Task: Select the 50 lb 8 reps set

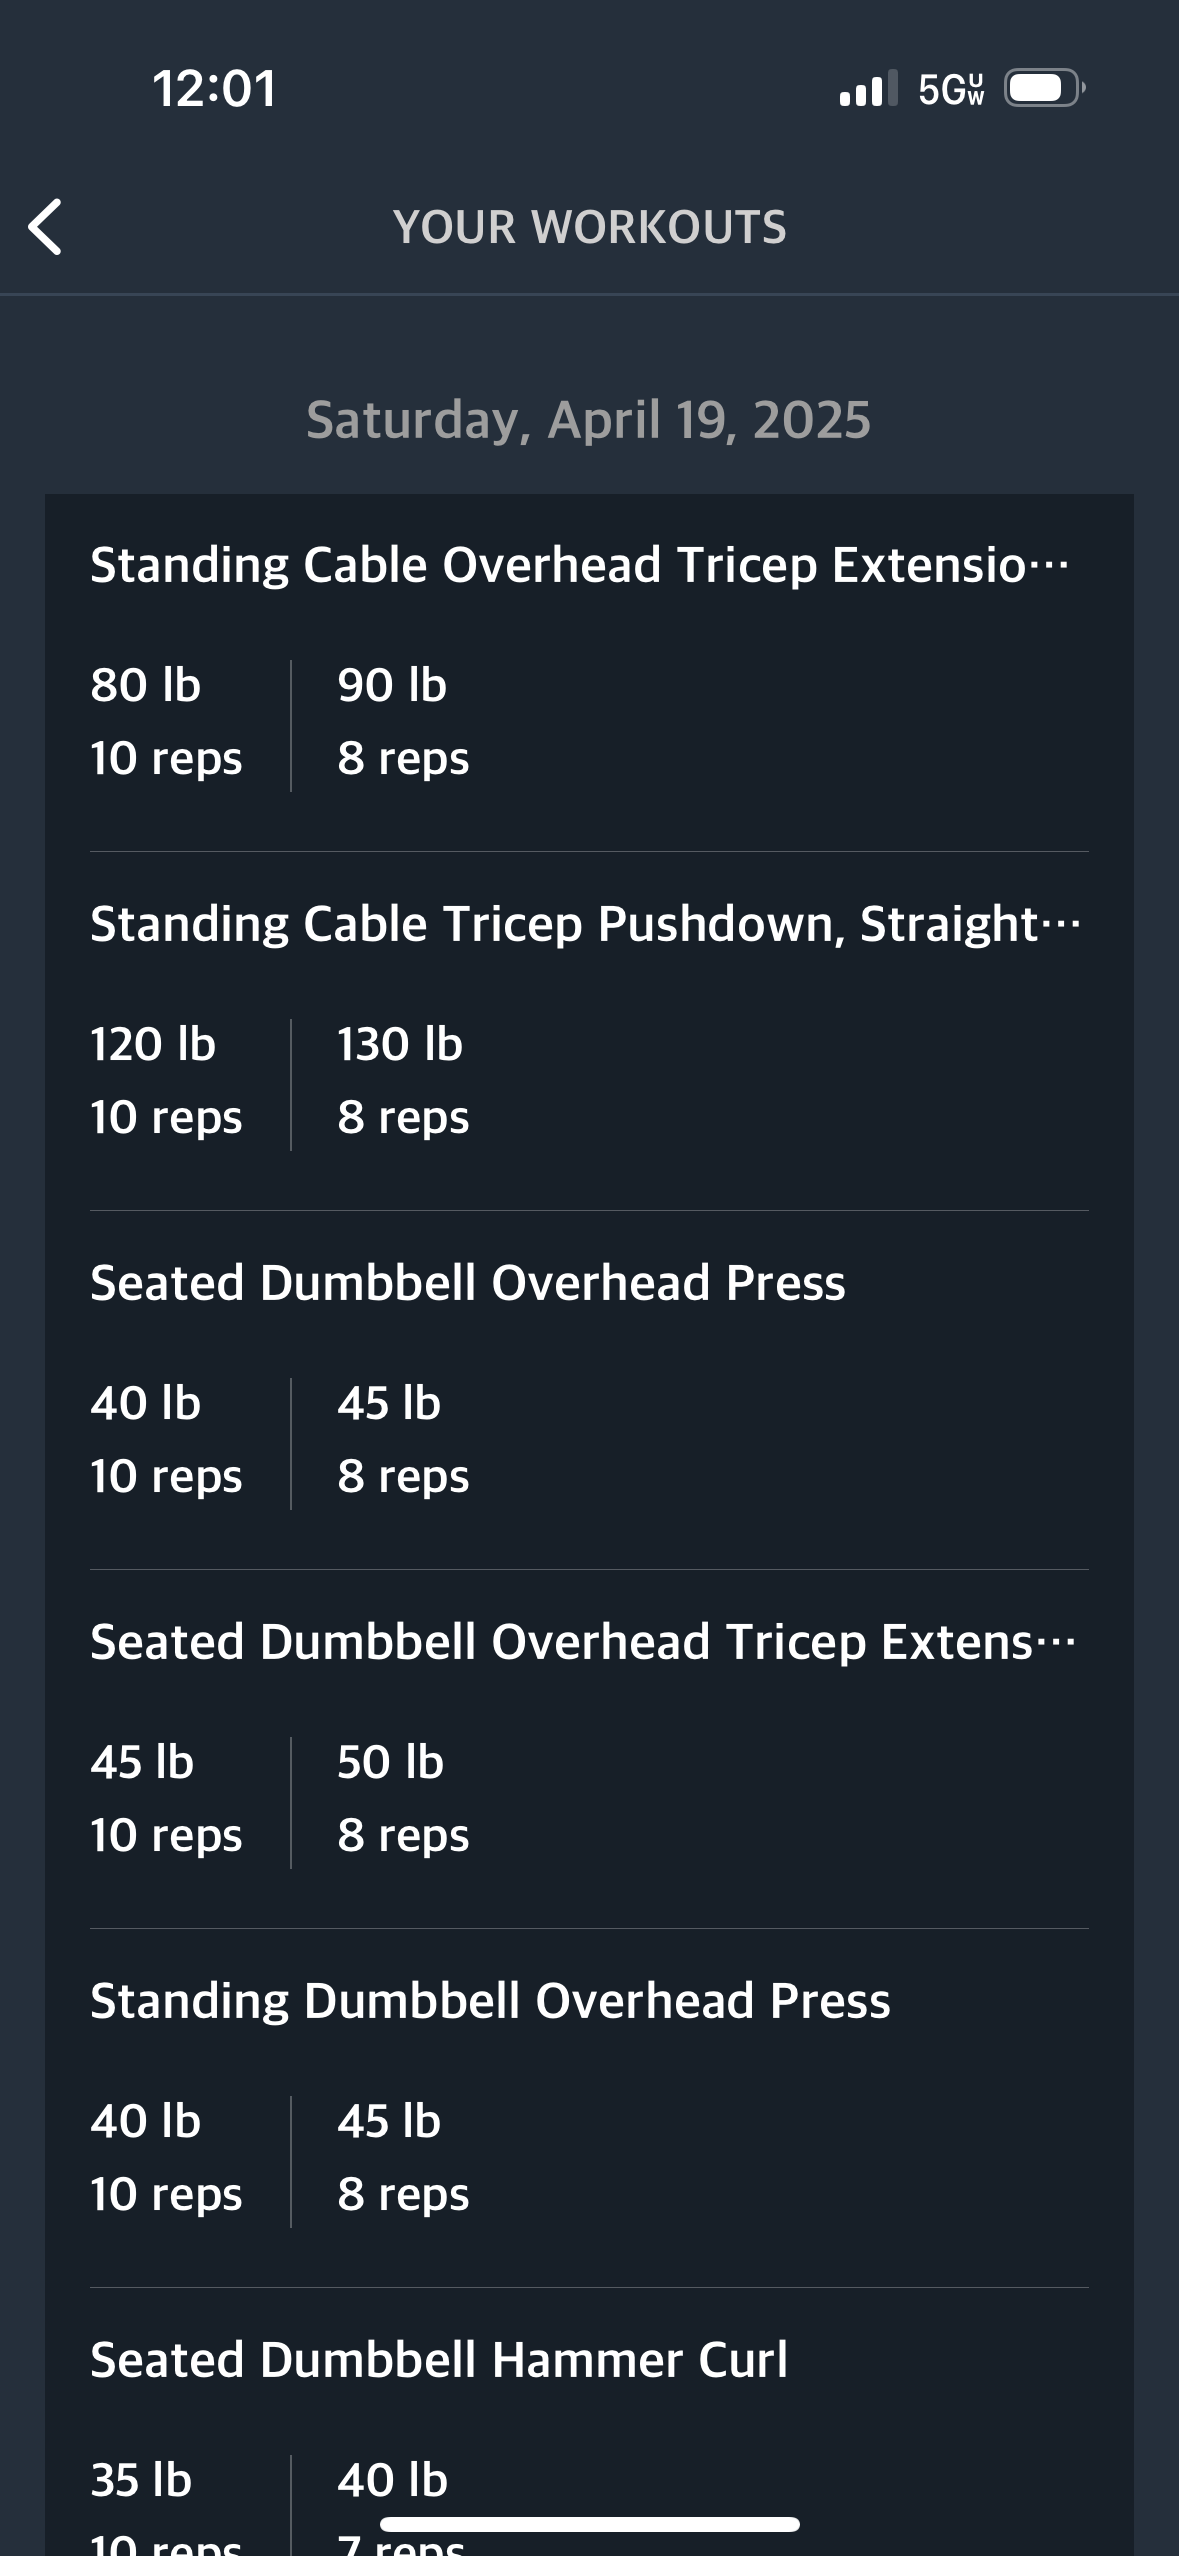Action: (x=403, y=1799)
